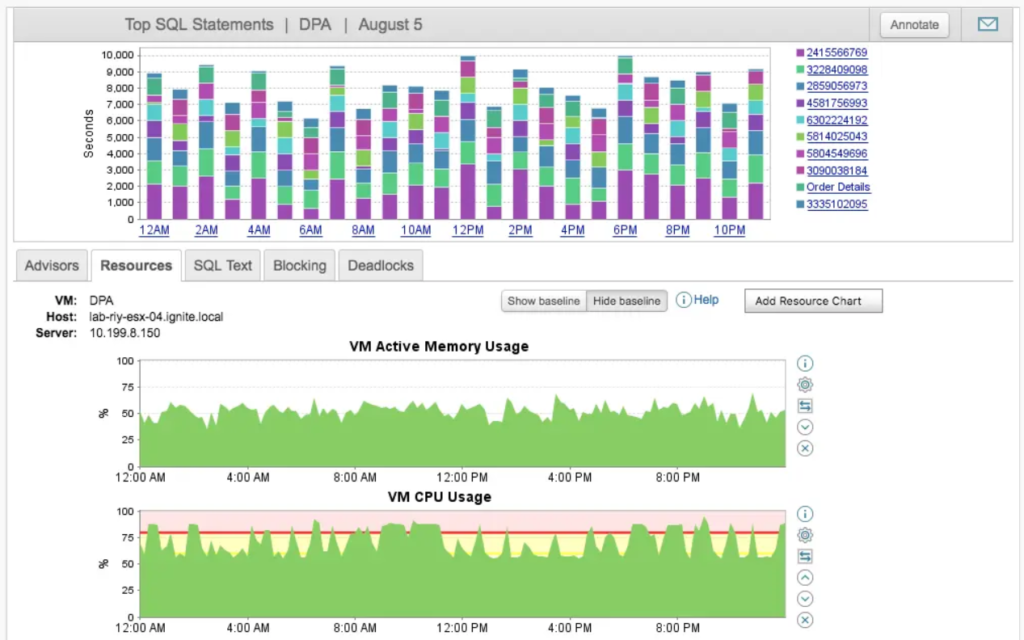Click swap arrows icon on Memory Usage chart
This screenshot has height=640, width=1024.
[805, 406]
